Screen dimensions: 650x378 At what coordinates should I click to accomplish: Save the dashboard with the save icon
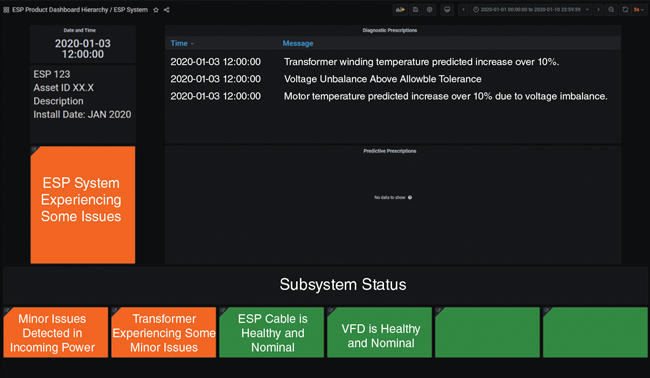tap(415, 10)
